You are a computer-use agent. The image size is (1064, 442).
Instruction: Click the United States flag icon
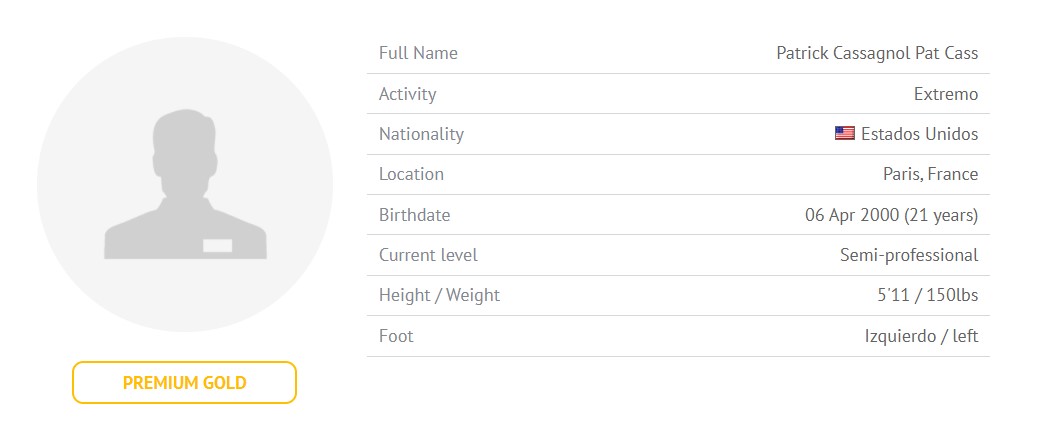click(845, 134)
